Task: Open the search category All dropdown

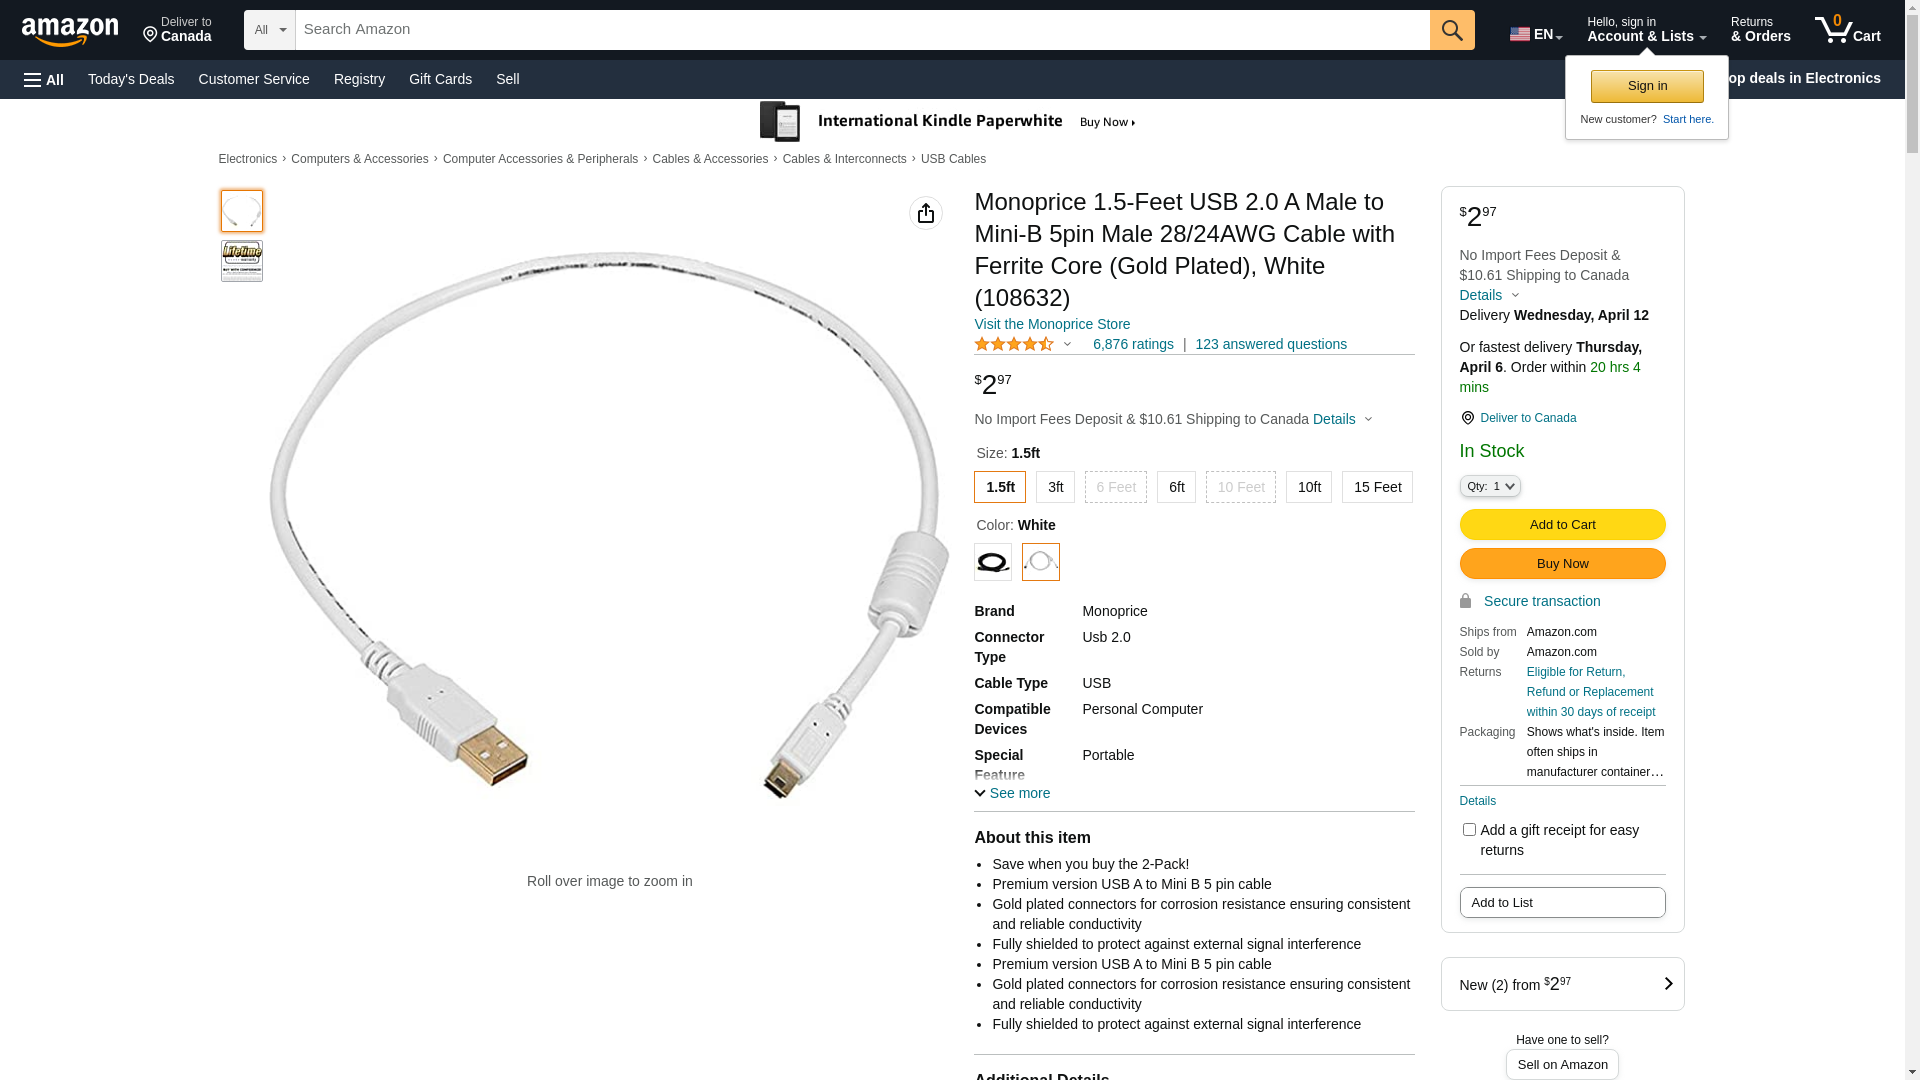Action: pyautogui.click(x=270, y=30)
